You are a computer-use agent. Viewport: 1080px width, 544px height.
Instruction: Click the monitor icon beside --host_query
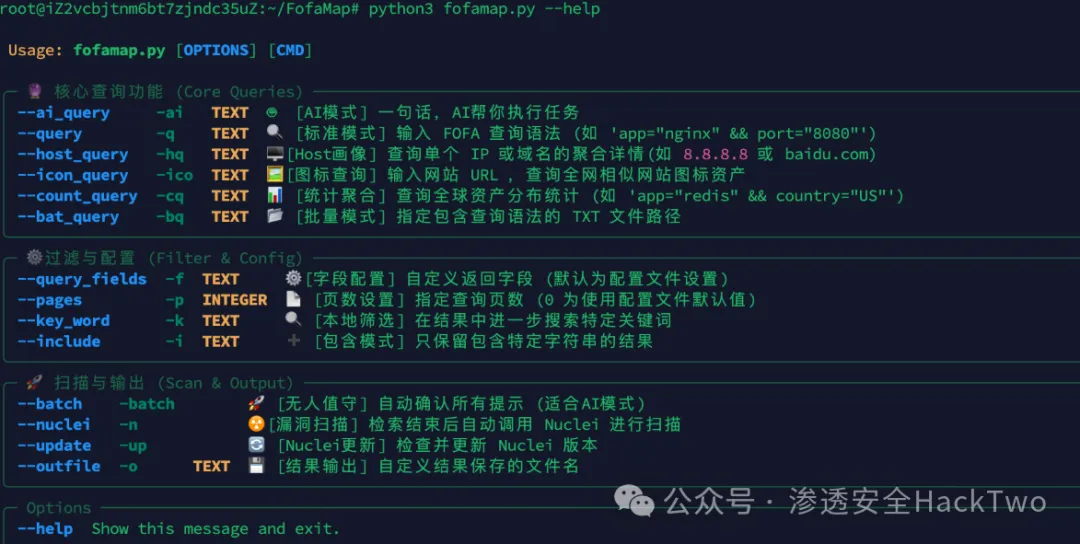coord(275,154)
